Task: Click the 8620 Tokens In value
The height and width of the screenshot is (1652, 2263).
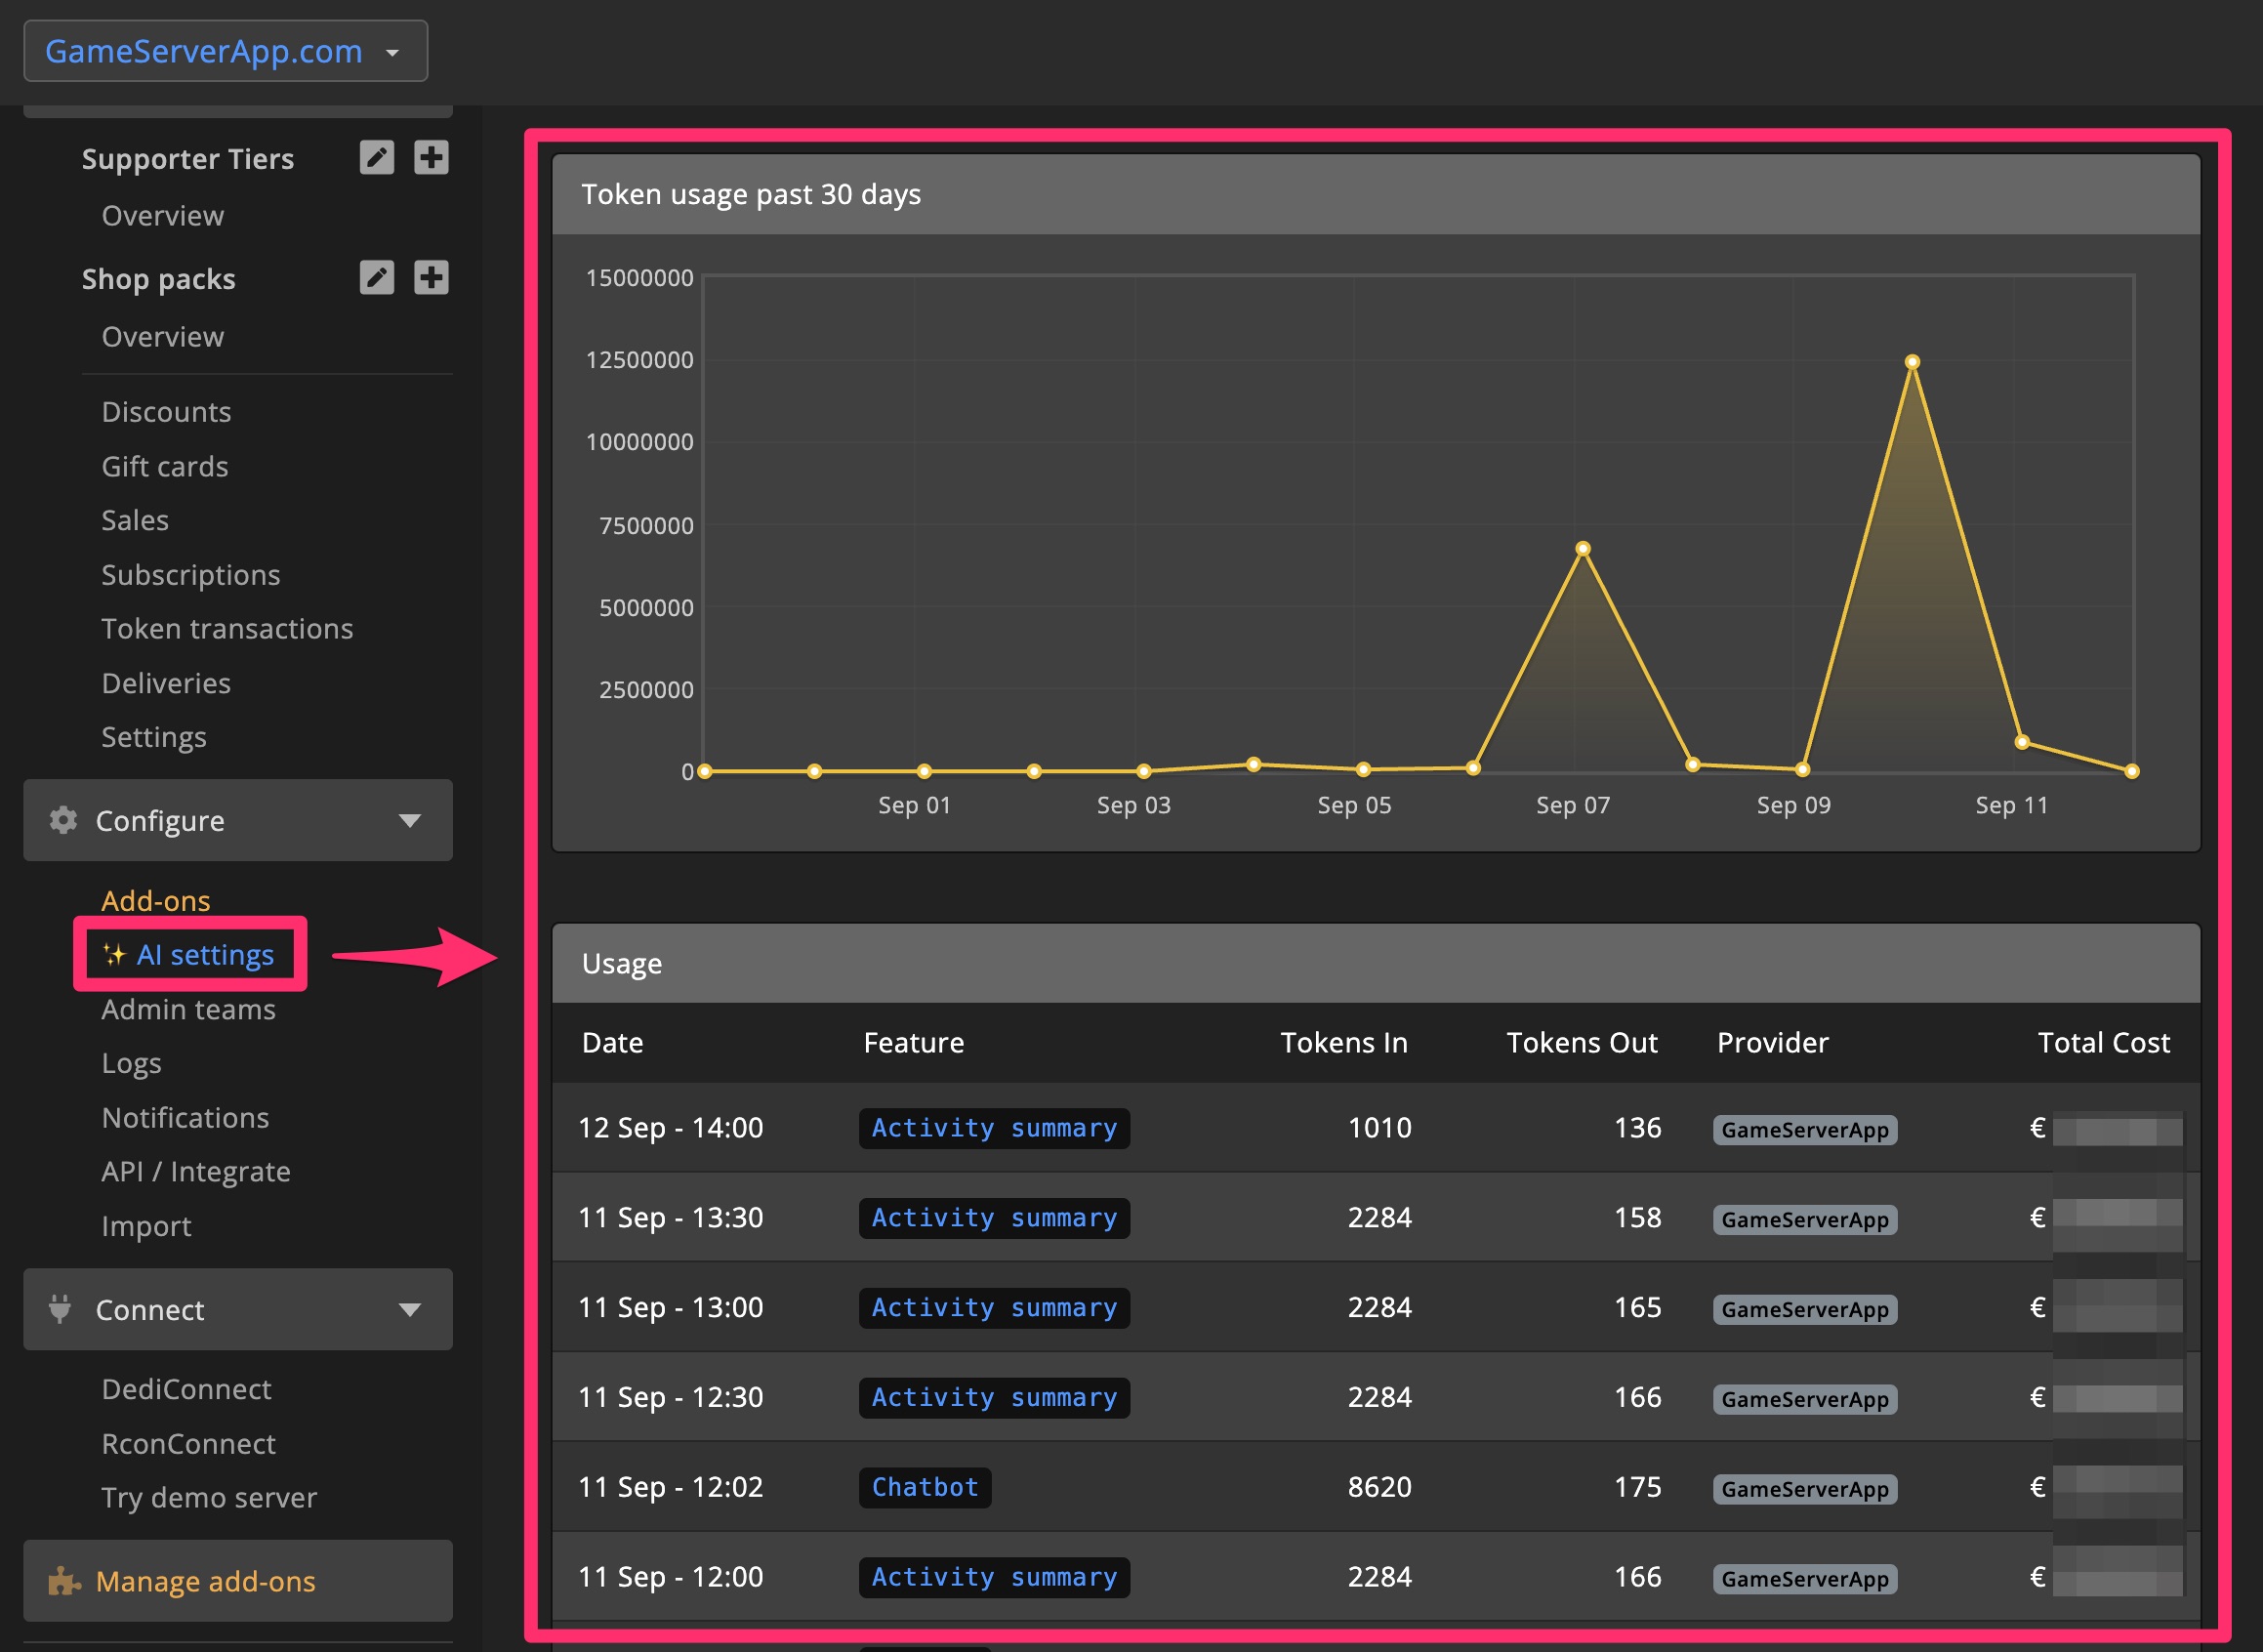Action: [1380, 1487]
